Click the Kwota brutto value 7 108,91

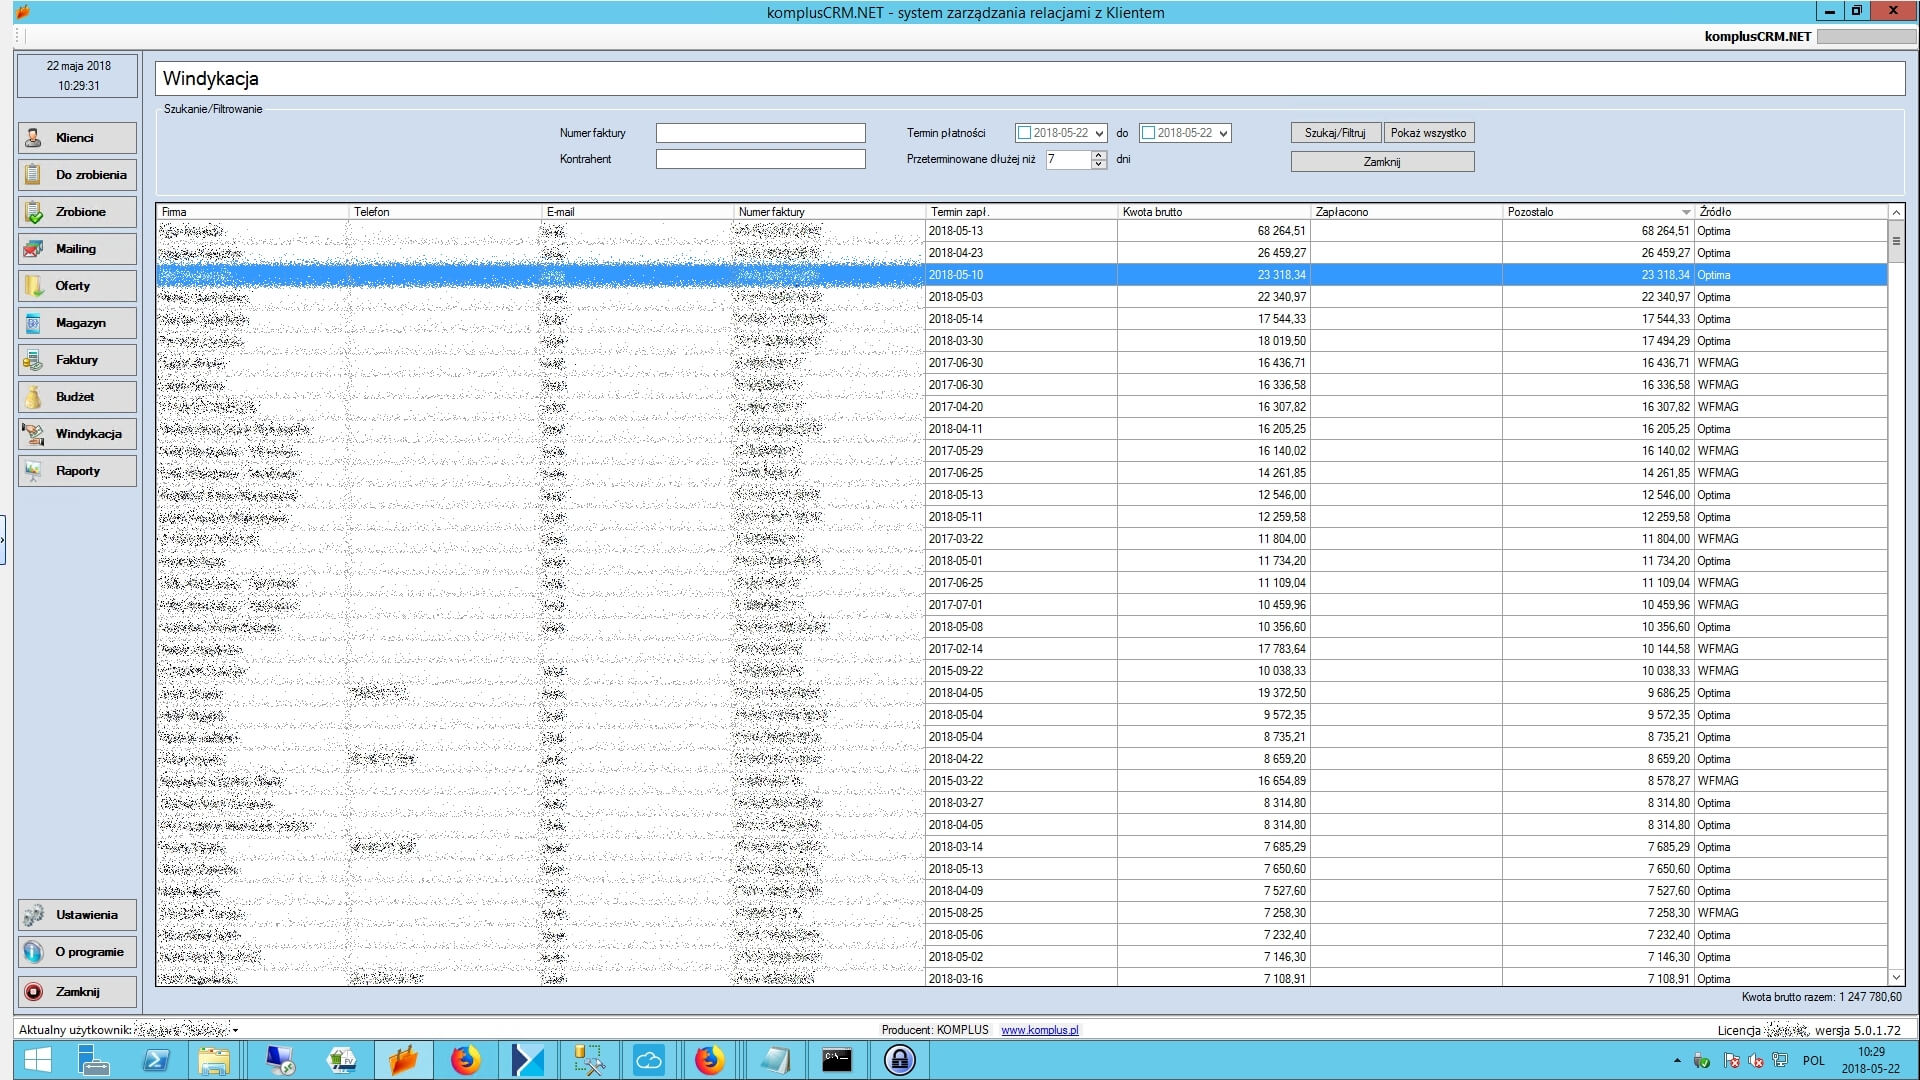tap(1214, 978)
